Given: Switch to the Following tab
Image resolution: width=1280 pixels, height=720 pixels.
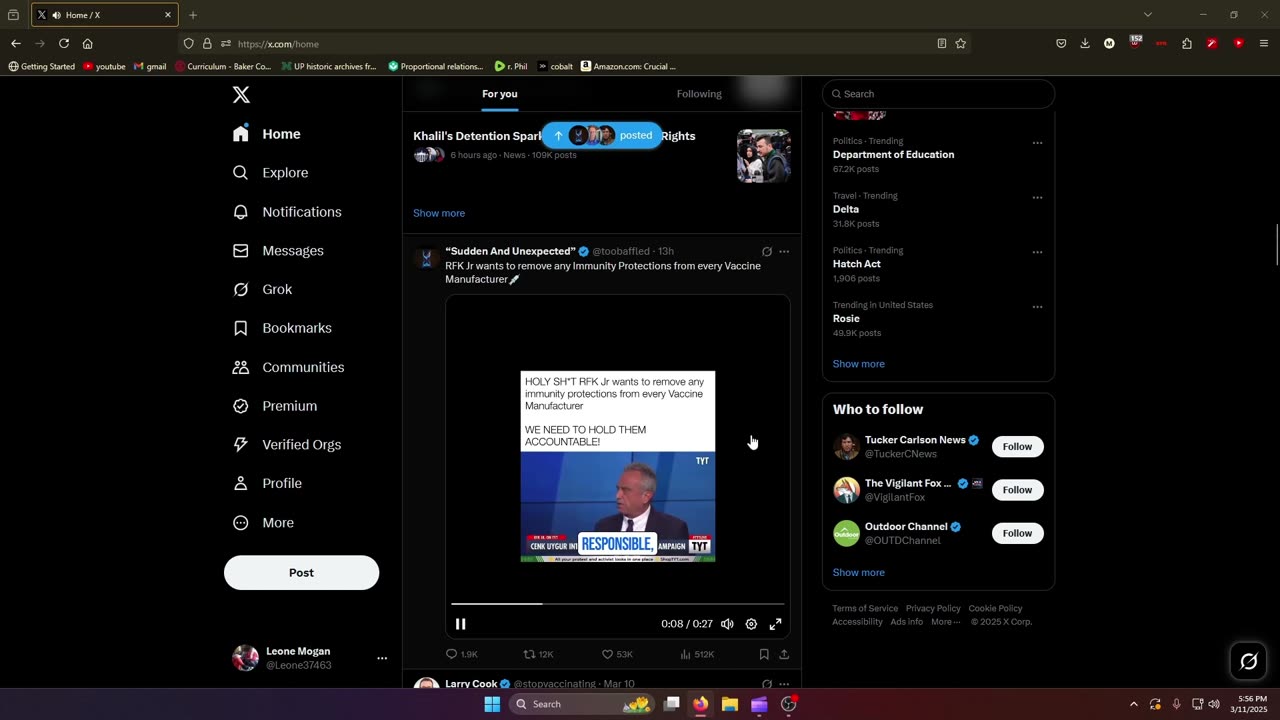Looking at the screenshot, I should 699,94.
